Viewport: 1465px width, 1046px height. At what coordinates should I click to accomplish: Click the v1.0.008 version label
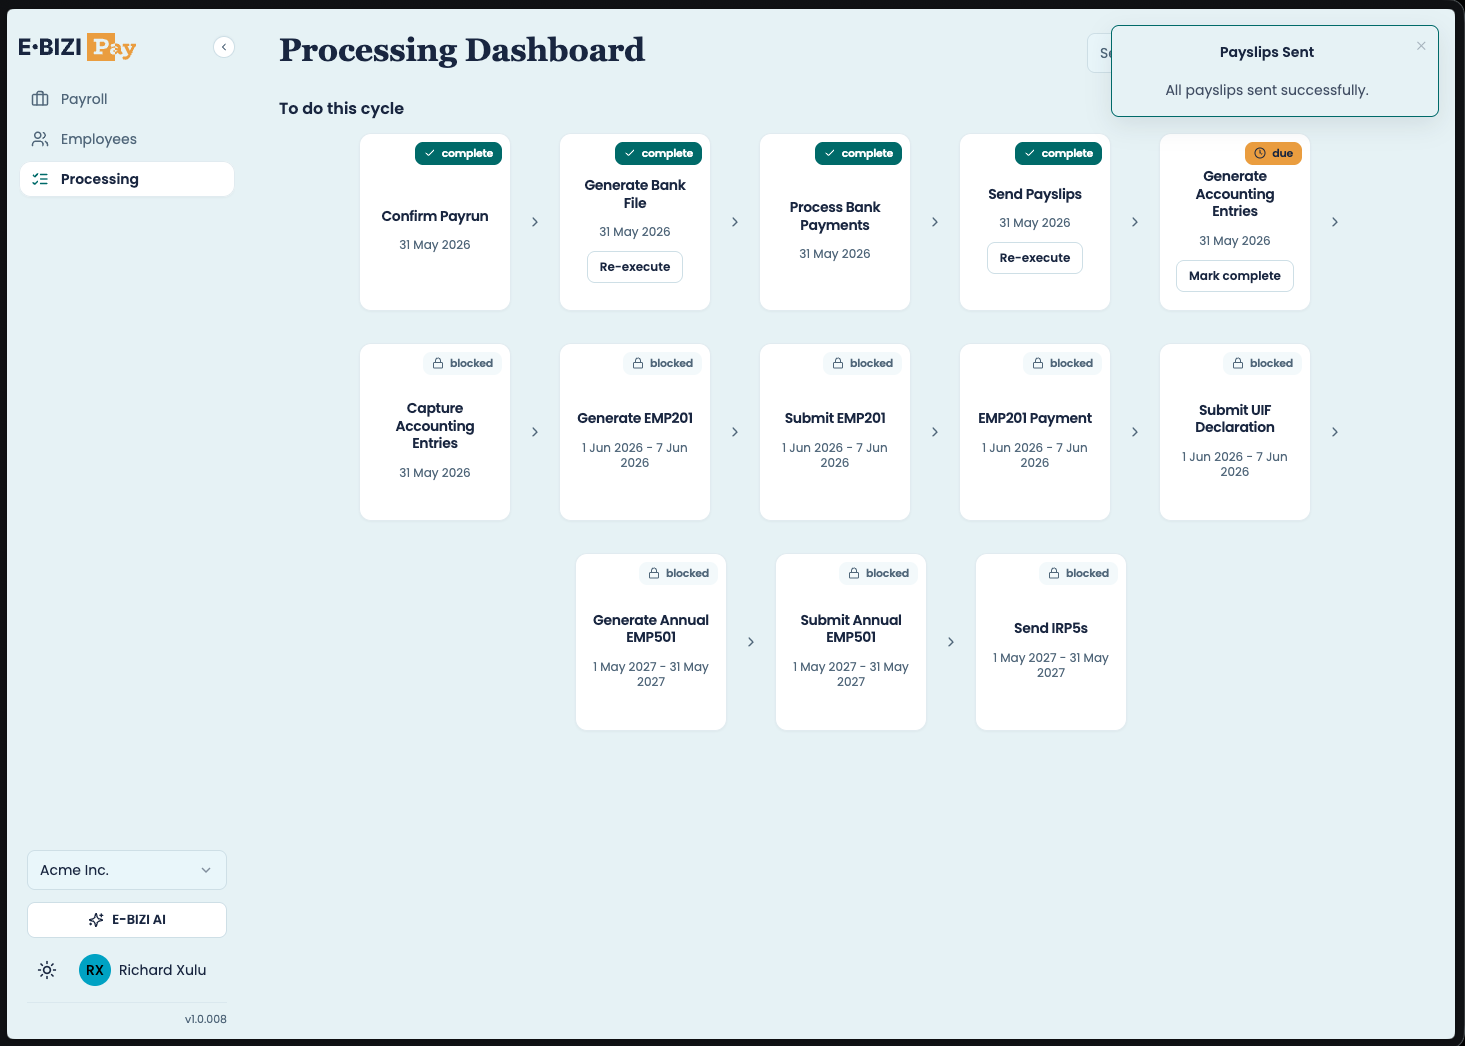click(206, 1019)
